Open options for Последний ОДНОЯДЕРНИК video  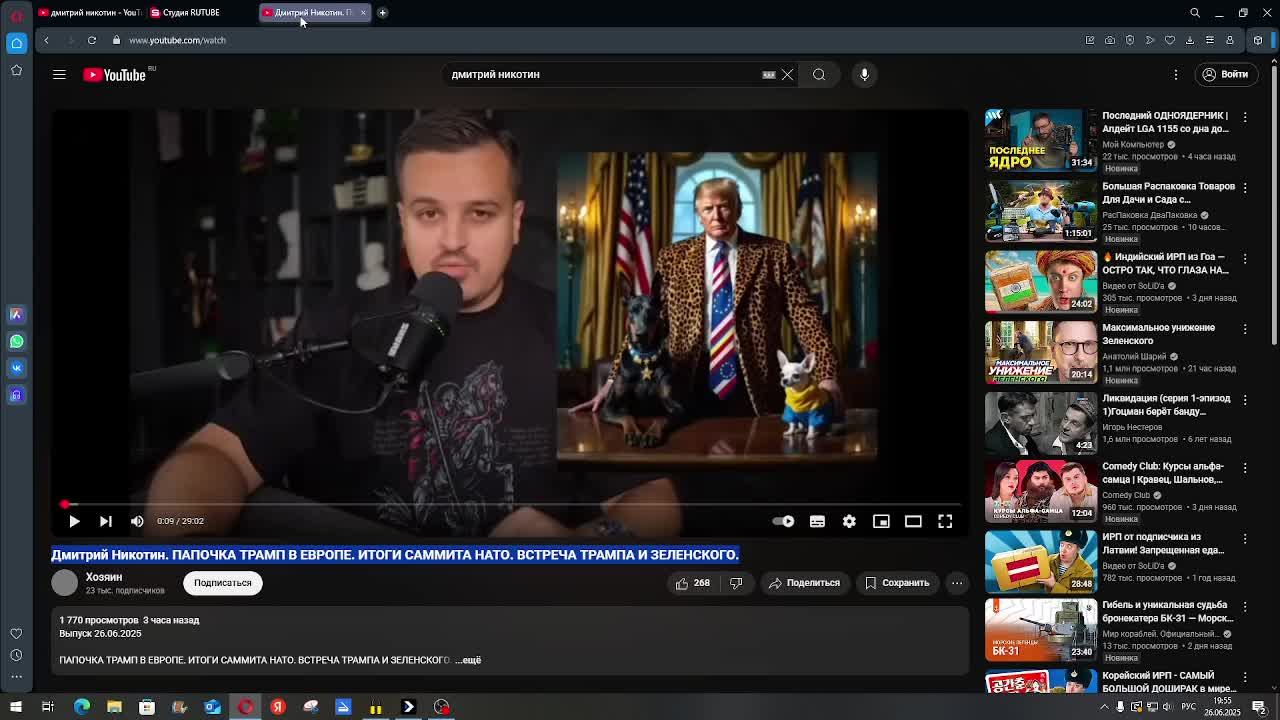(x=1245, y=117)
